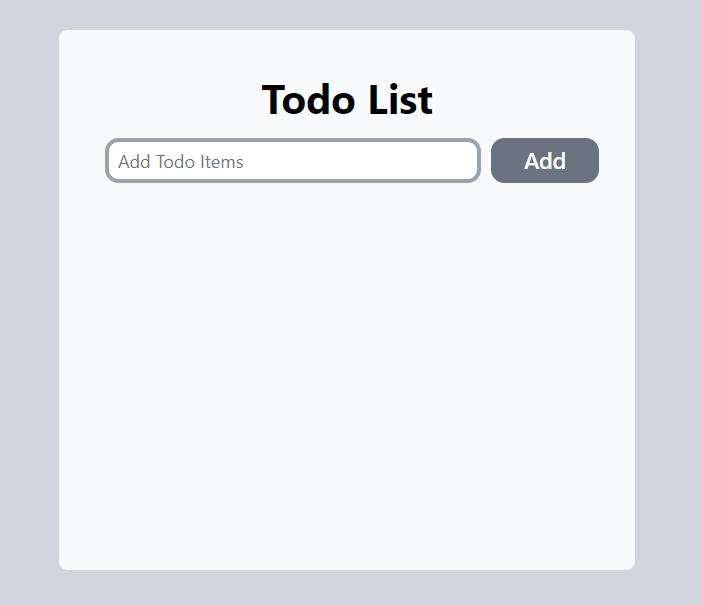The width and height of the screenshot is (702, 605).
Task: Submit the todo with the Add button
Action: tap(544, 161)
